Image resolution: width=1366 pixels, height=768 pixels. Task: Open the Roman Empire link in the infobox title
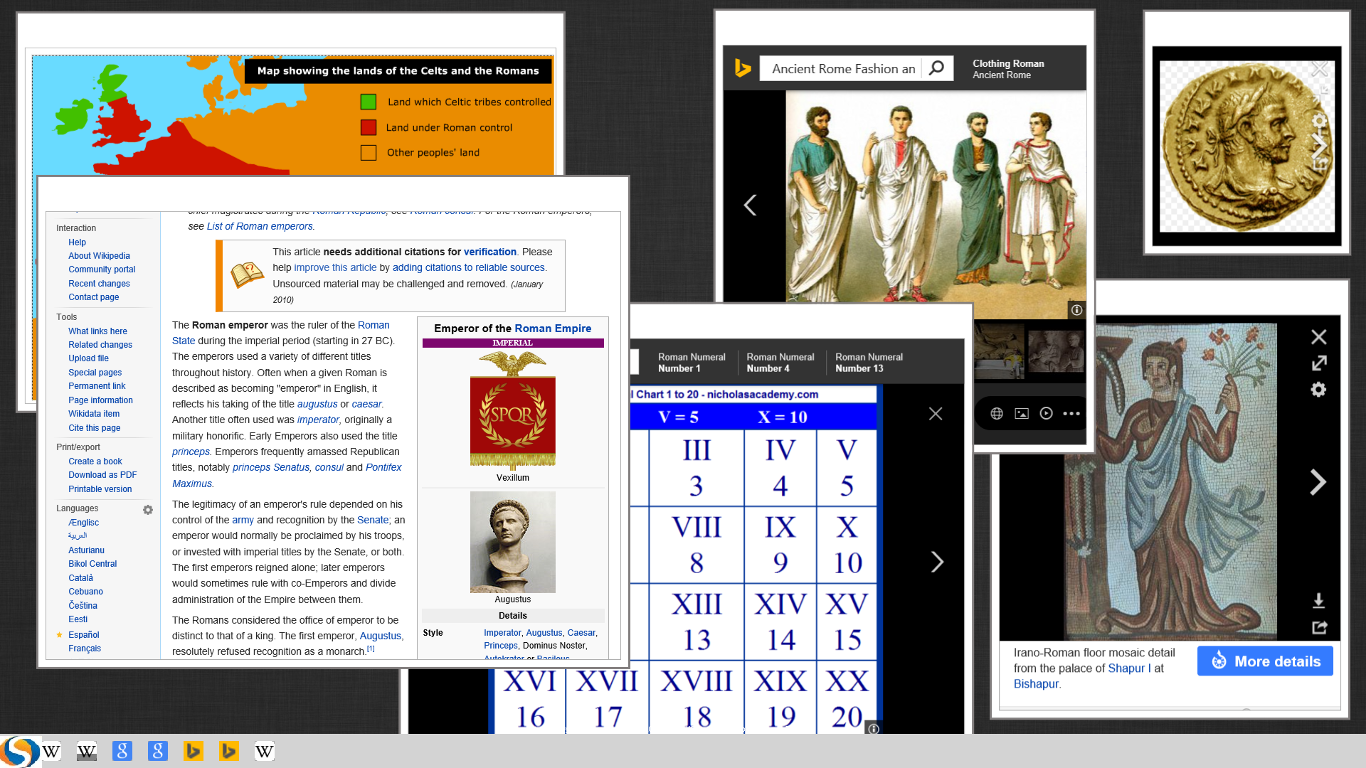[x=553, y=328]
